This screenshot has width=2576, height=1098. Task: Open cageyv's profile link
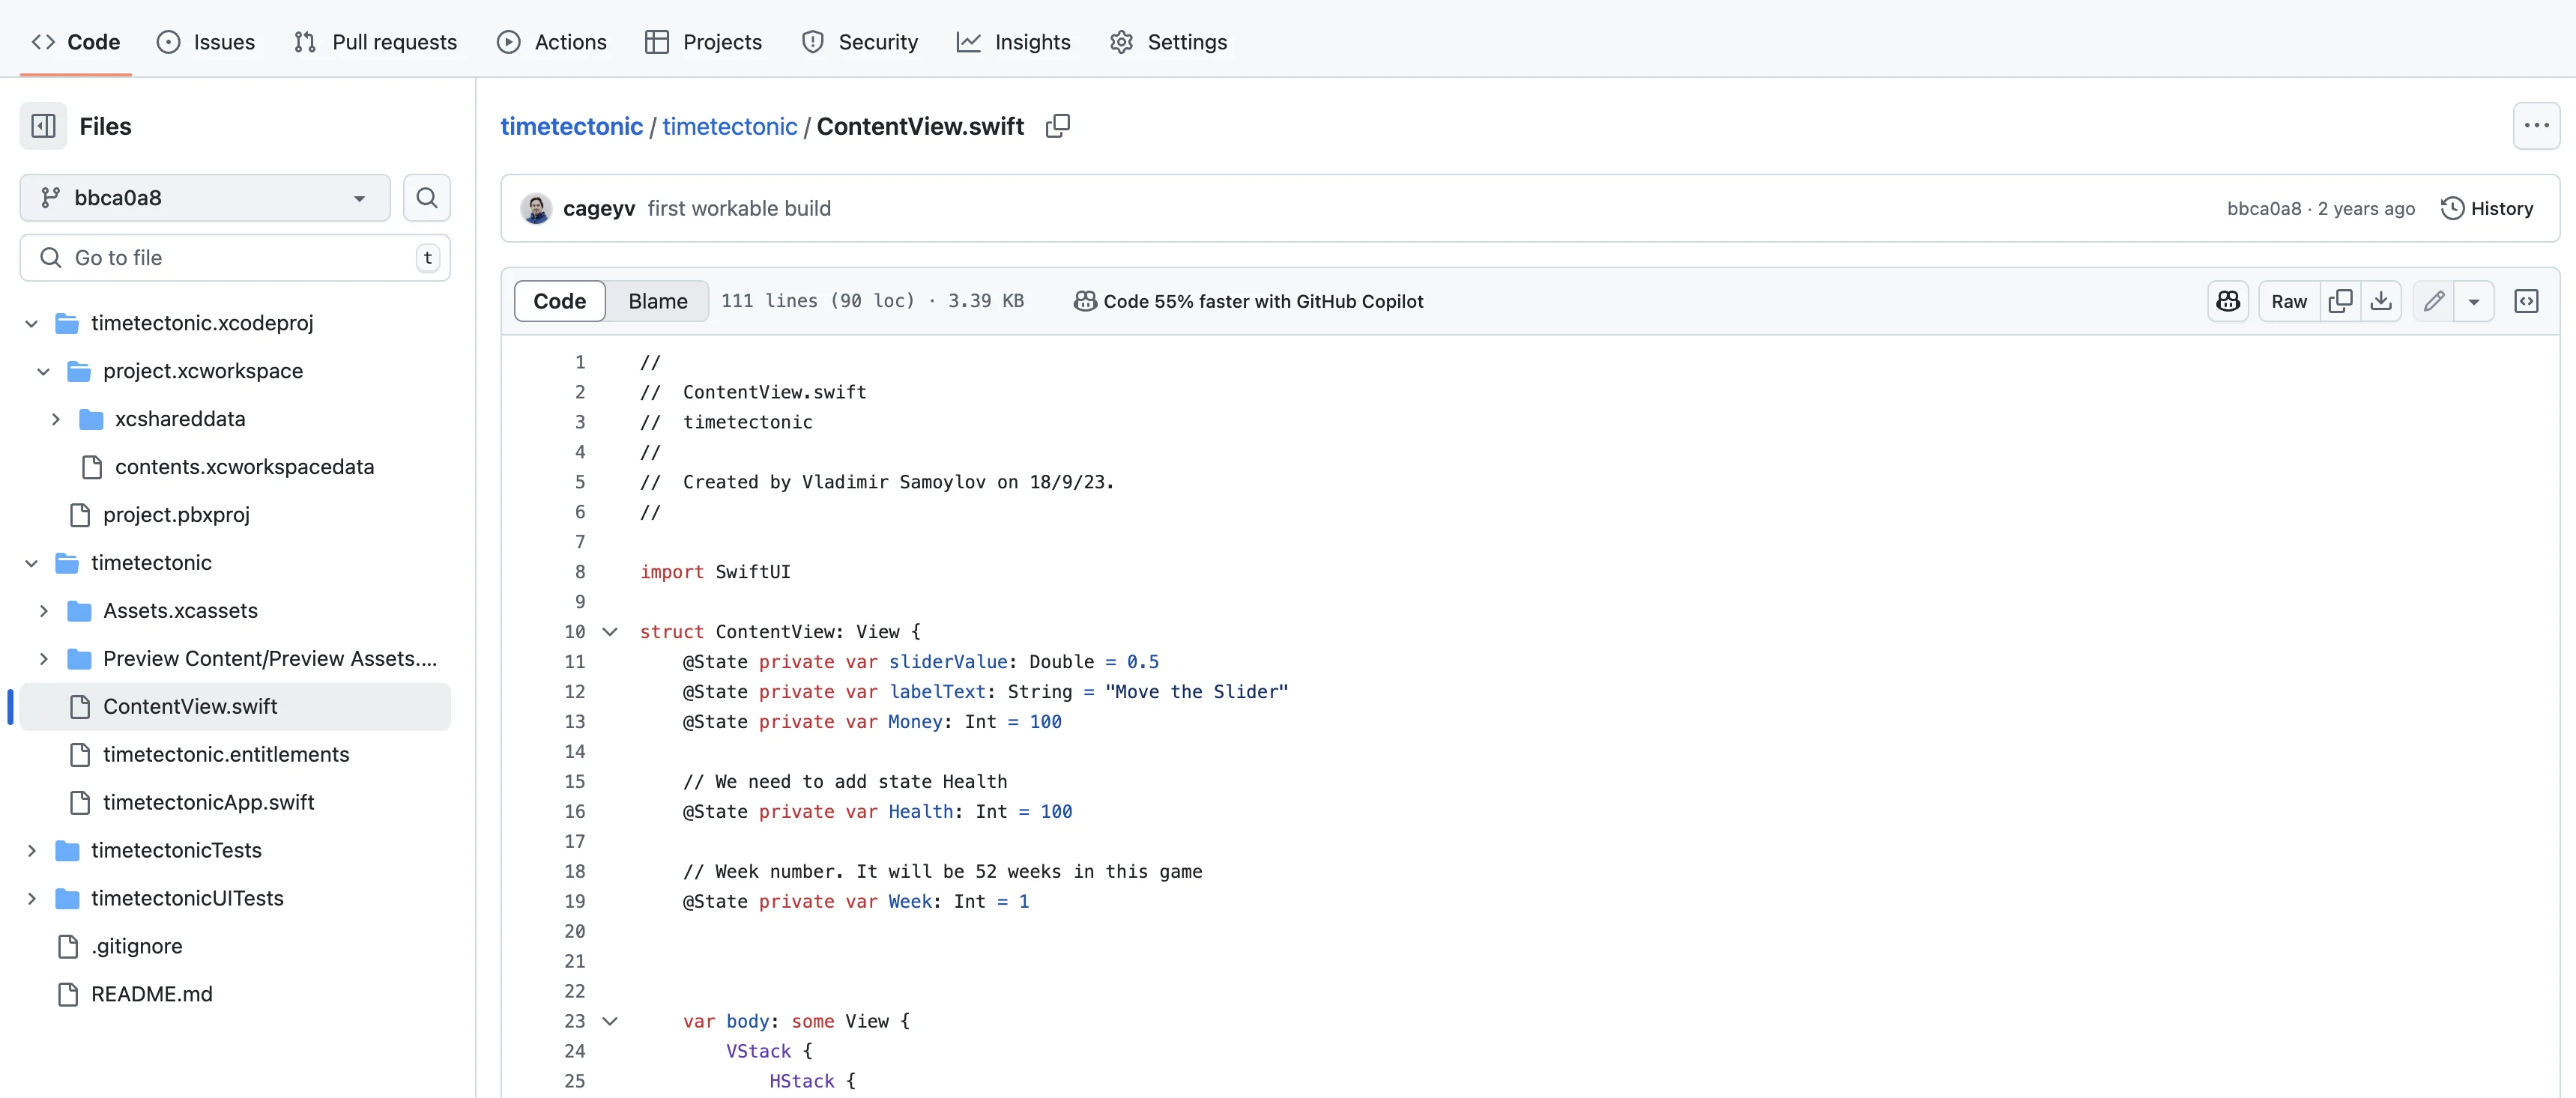pos(599,208)
